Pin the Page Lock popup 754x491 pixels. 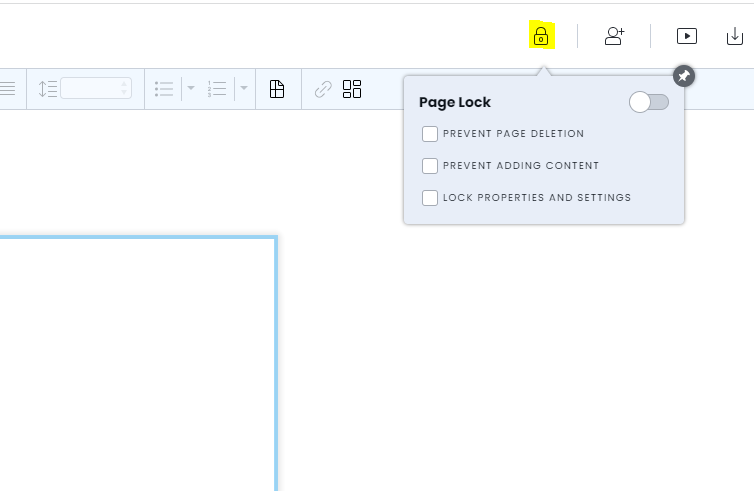[x=684, y=76]
